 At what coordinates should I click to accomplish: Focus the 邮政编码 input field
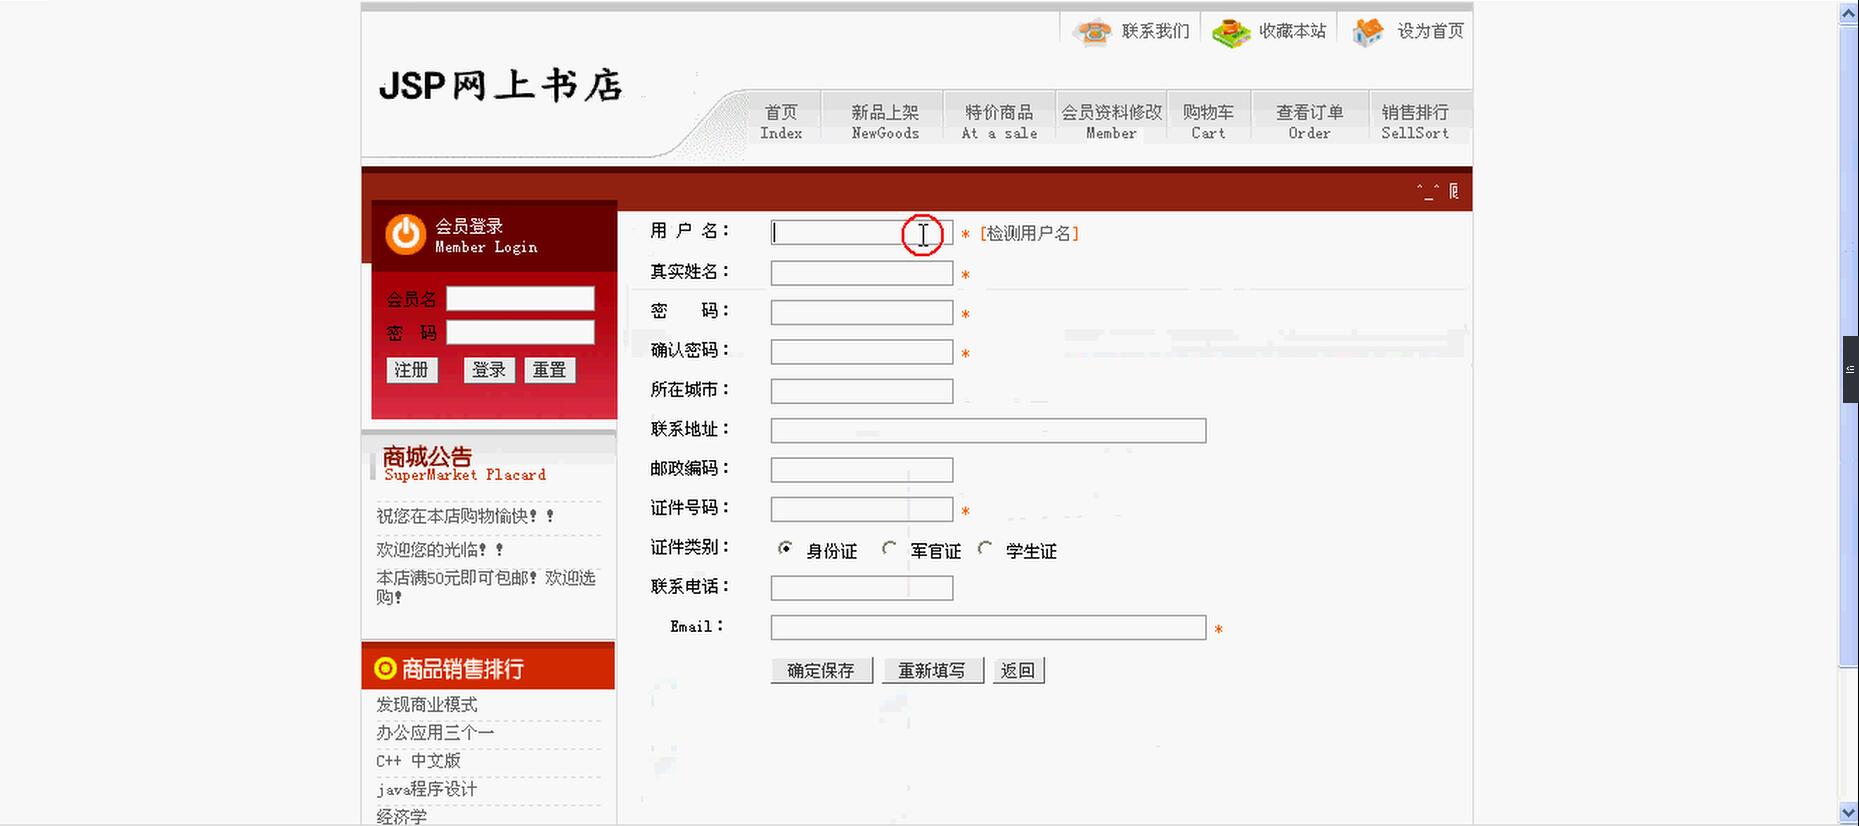[x=862, y=470]
